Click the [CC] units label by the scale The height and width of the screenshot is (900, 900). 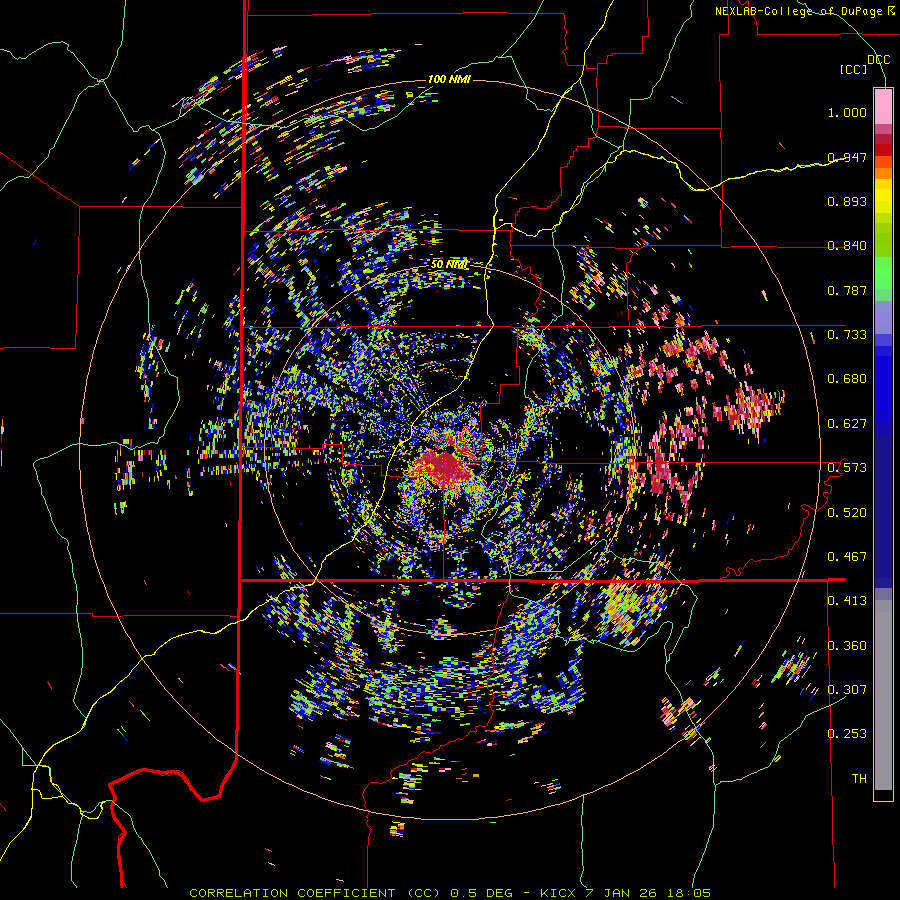pyautogui.click(x=854, y=69)
